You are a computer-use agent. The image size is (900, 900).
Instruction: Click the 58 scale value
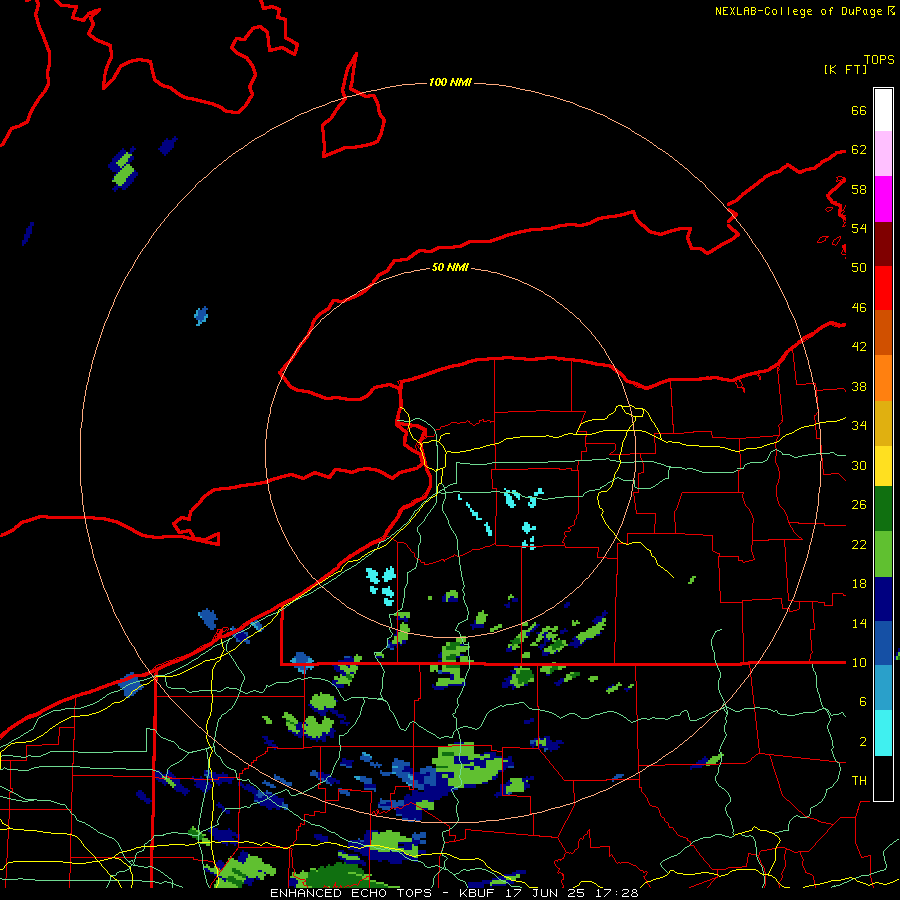[x=859, y=189]
